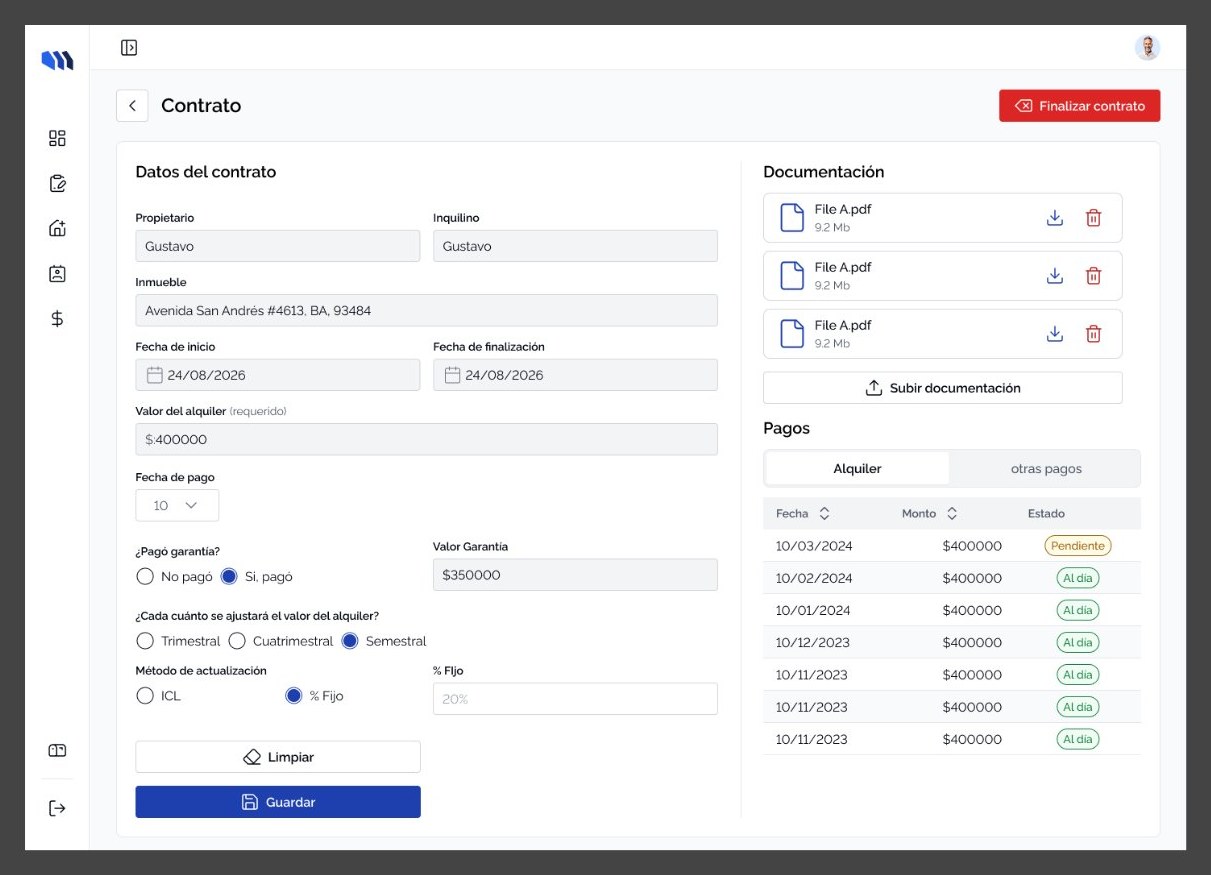Download the second File A.pdf
The width and height of the screenshot is (1211, 875).
click(x=1054, y=276)
